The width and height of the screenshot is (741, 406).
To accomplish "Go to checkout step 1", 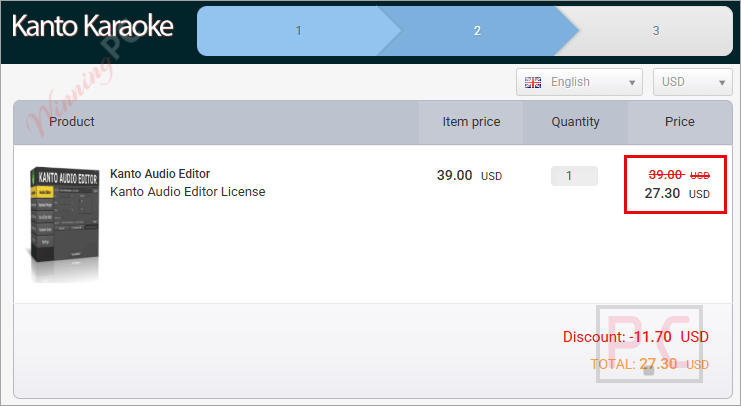I will [298, 31].
